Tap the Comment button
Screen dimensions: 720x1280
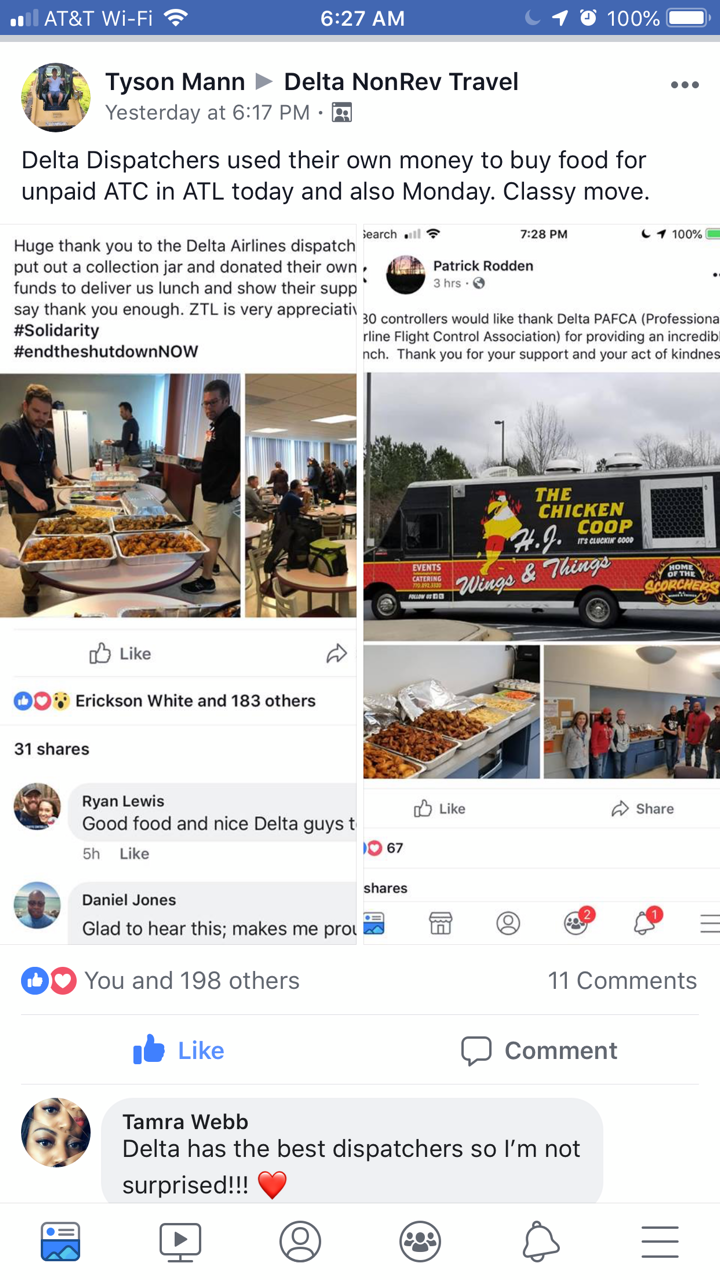539,1050
